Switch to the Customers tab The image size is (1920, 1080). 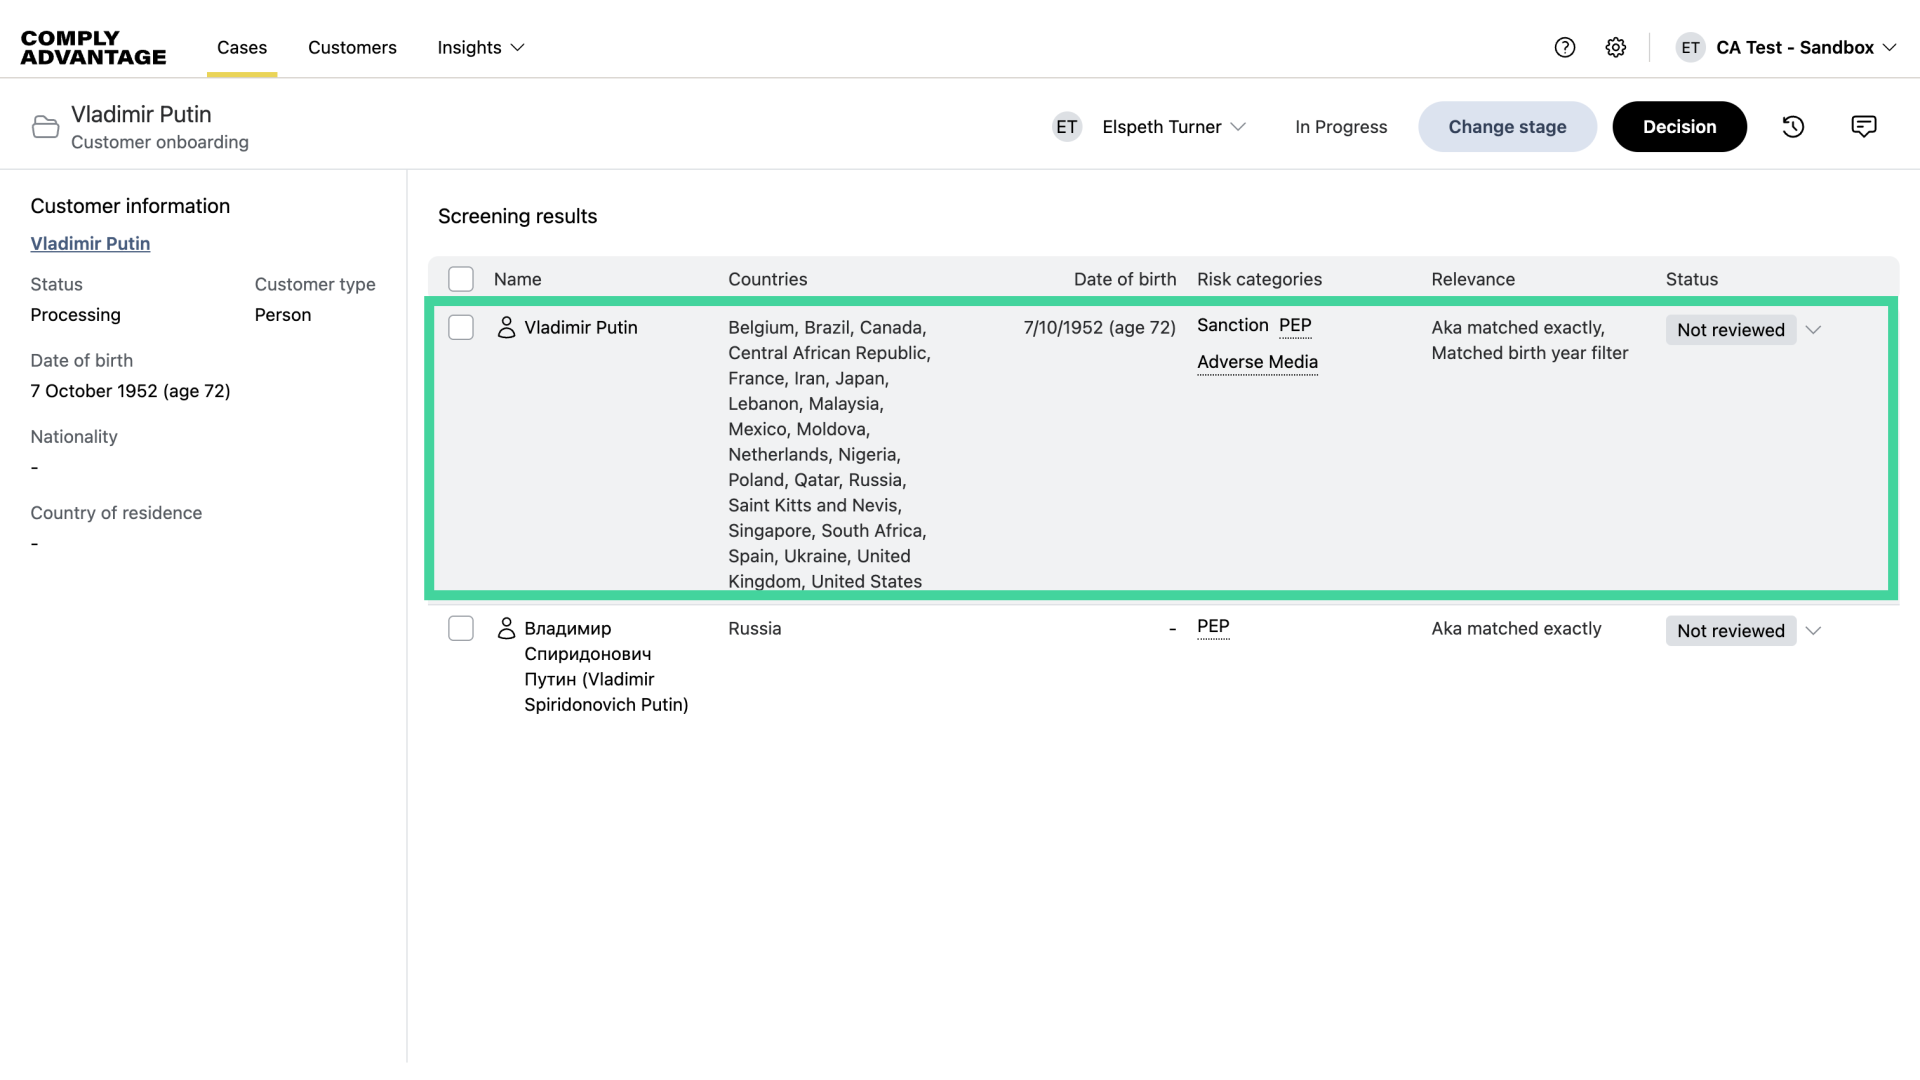(x=352, y=48)
